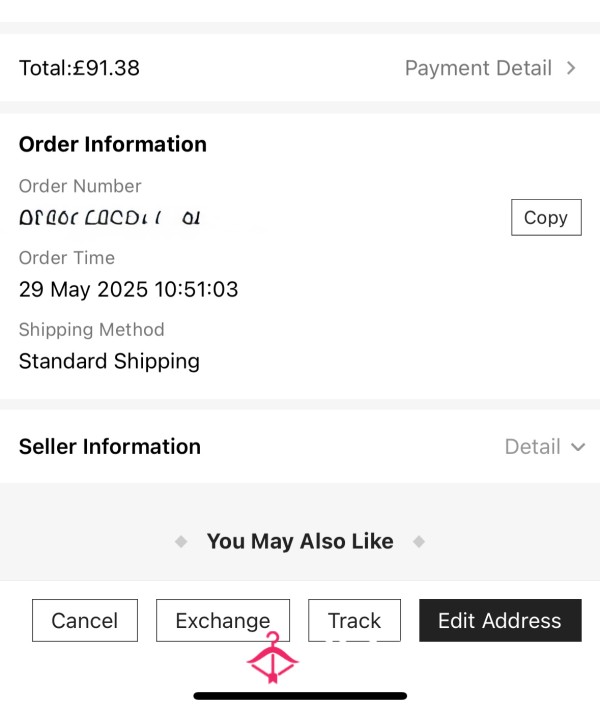The height and width of the screenshot is (712, 600).
Task: Tap the Exchange button
Action: [223, 620]
